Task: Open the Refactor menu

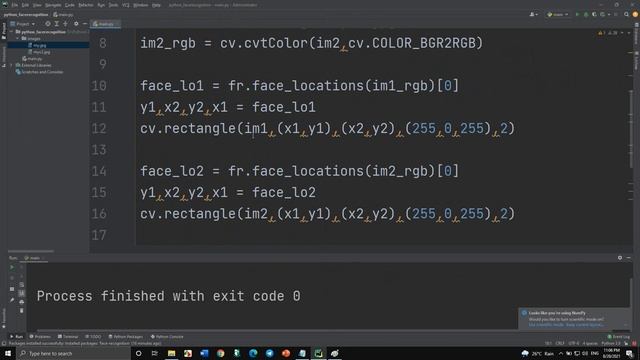Action: (x=86, y=5)
